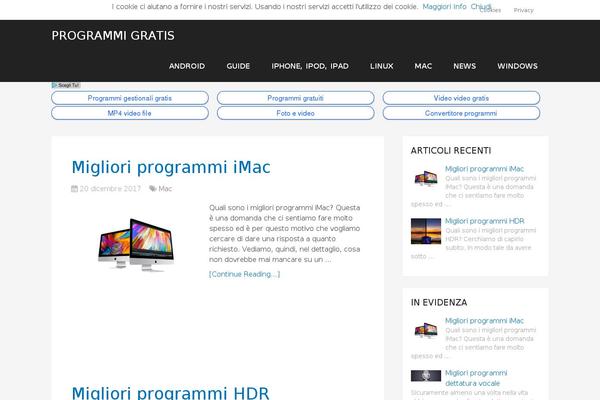Open the Mac category tag link
Viewport: 600px width, 400px height.
click(165, 188)
